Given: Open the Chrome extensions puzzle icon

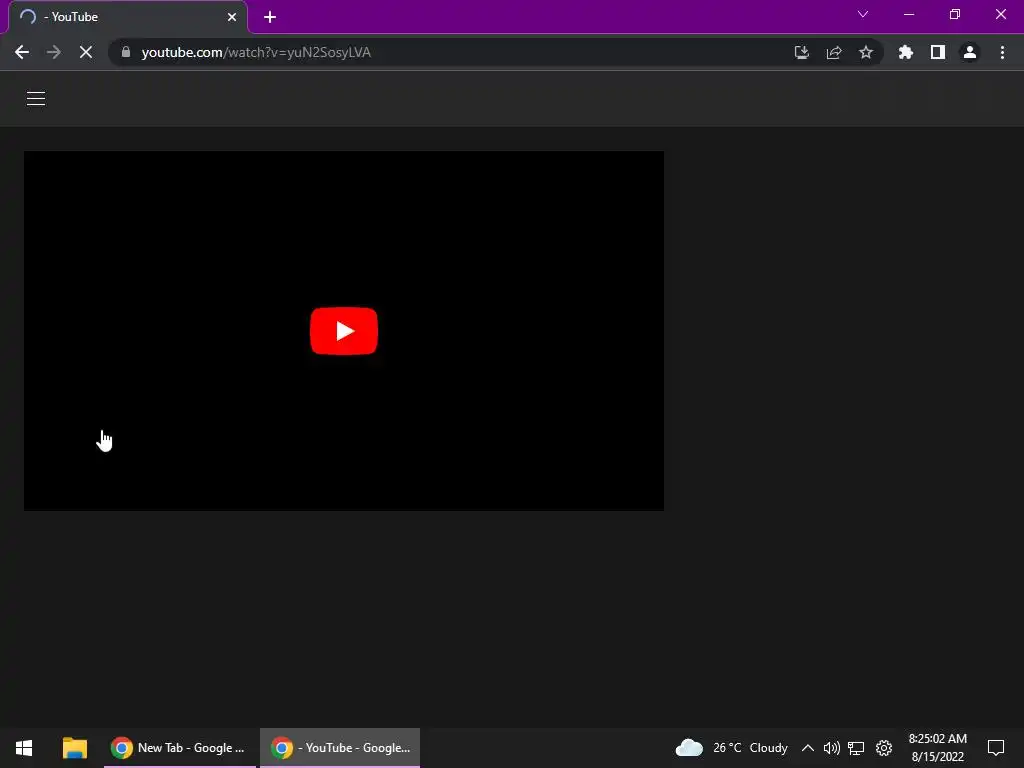Looking at the screenshot, I should (906, 52).
